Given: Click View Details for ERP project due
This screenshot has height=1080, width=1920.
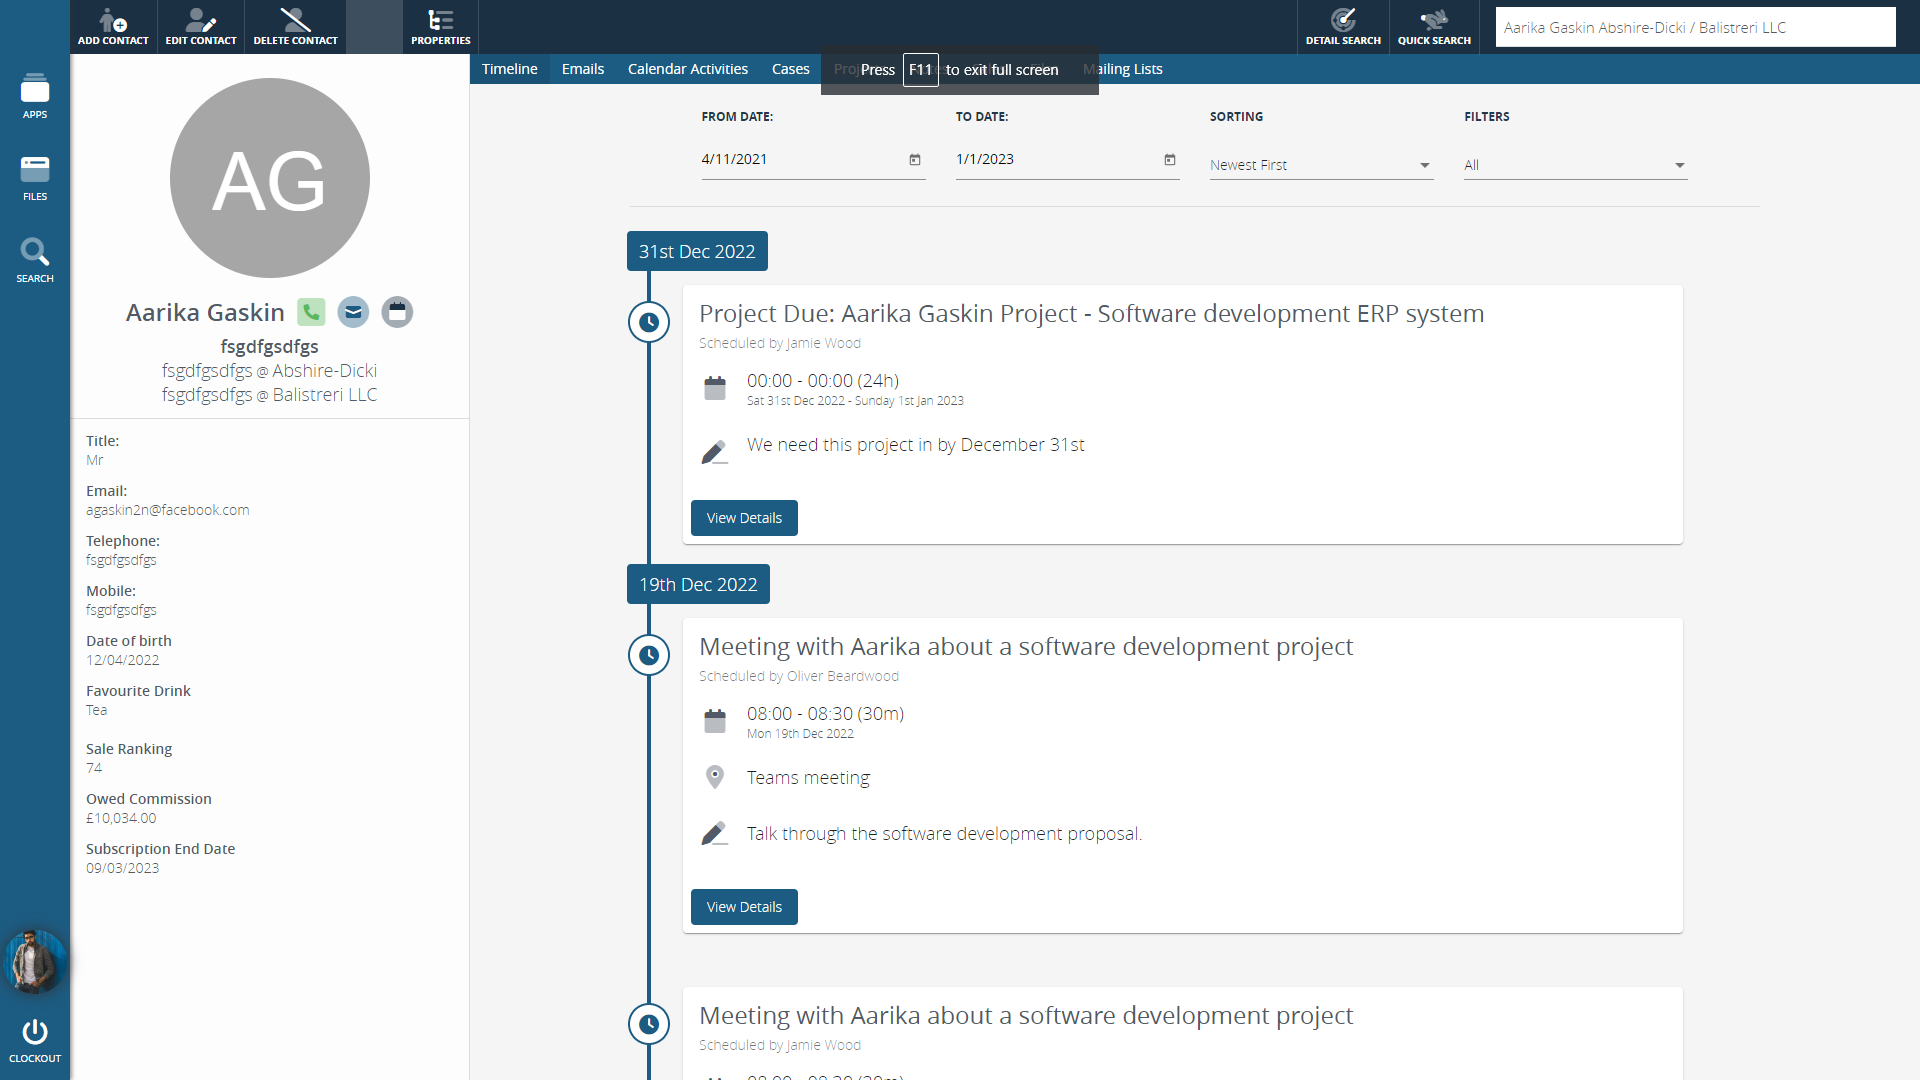Looking at the screenshot, I should click(744, 518).
